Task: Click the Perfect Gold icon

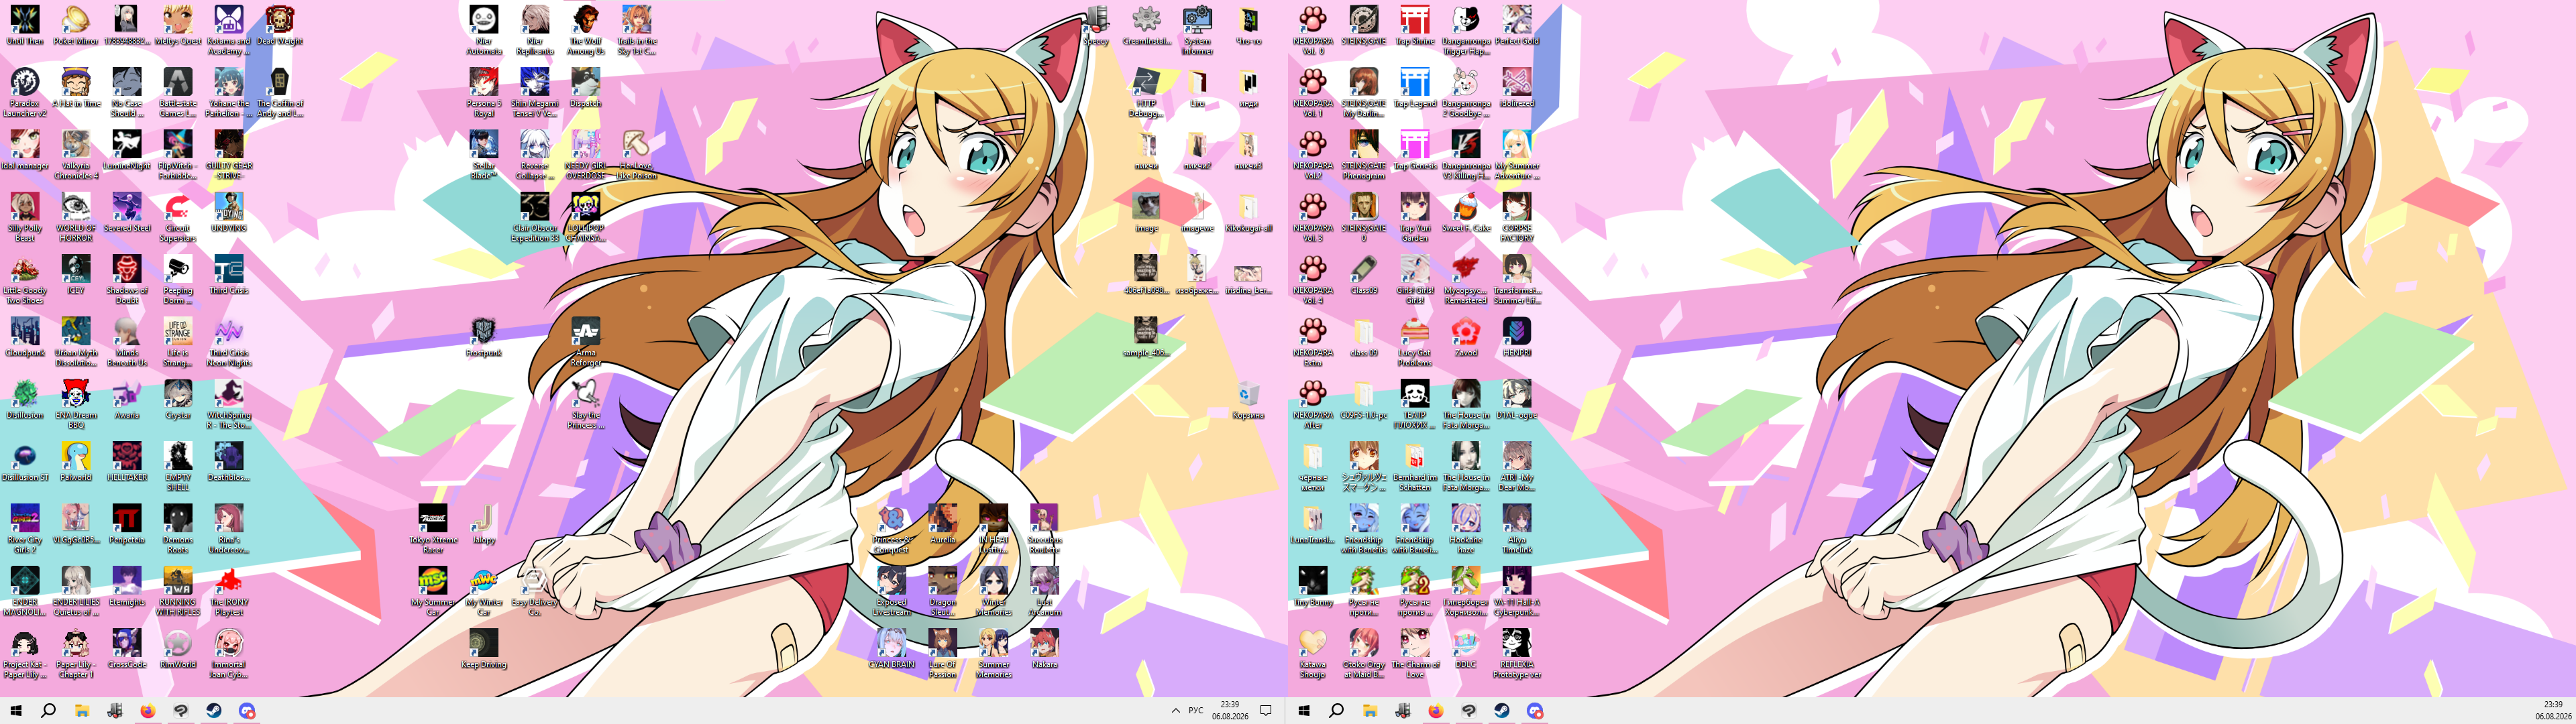Action: pyautogui.click(x=1517, y=26)
